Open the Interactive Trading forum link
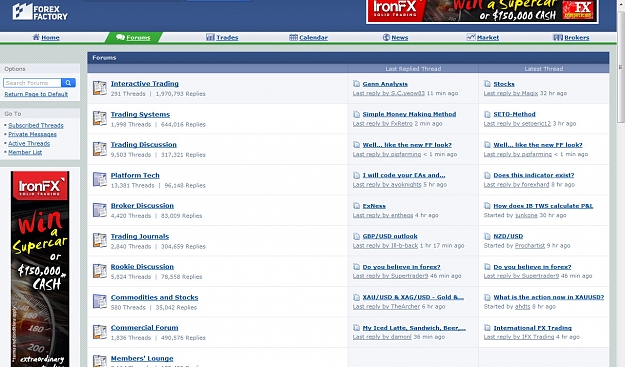The image size is (625, 367). coord(145,84)
